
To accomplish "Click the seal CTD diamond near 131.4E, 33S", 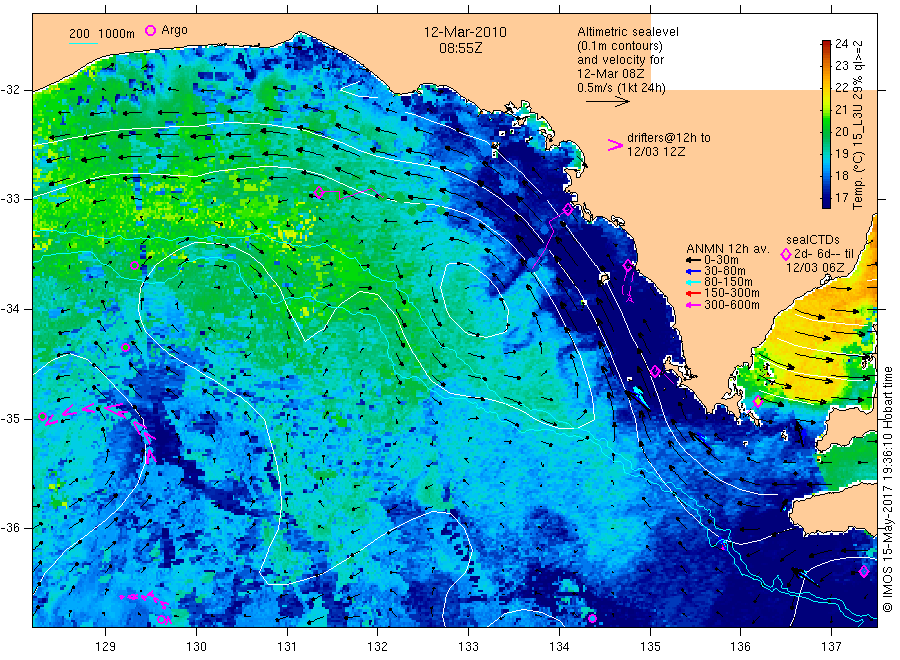I will click(319, 193).
